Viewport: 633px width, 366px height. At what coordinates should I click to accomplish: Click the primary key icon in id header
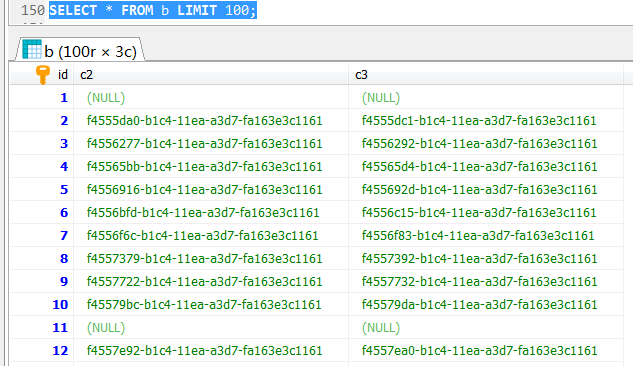point(42,75)
